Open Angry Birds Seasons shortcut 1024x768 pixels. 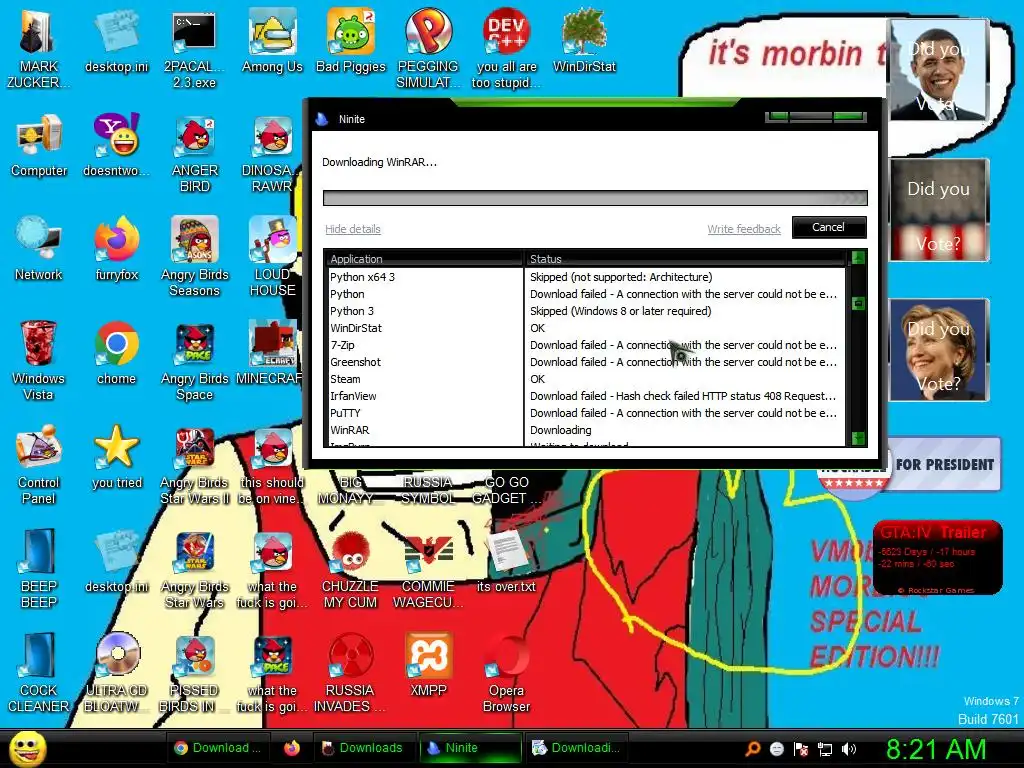tap(195, 257)
